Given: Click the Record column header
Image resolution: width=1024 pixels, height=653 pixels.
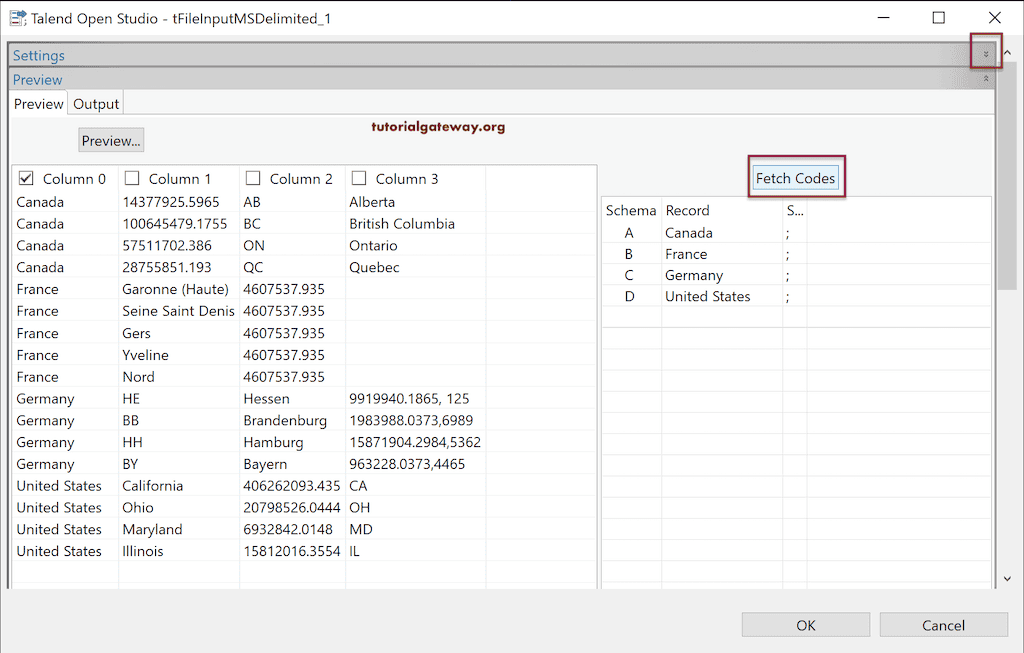Looking at the screenshot, I should 687,210.
